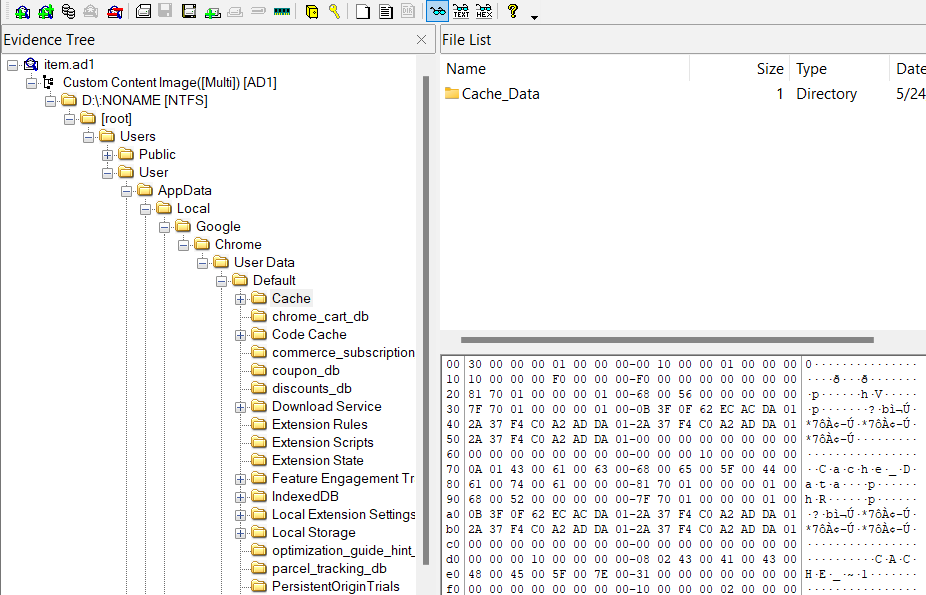Click the Export Files blank page icon
926x595 pixels.
363,11
